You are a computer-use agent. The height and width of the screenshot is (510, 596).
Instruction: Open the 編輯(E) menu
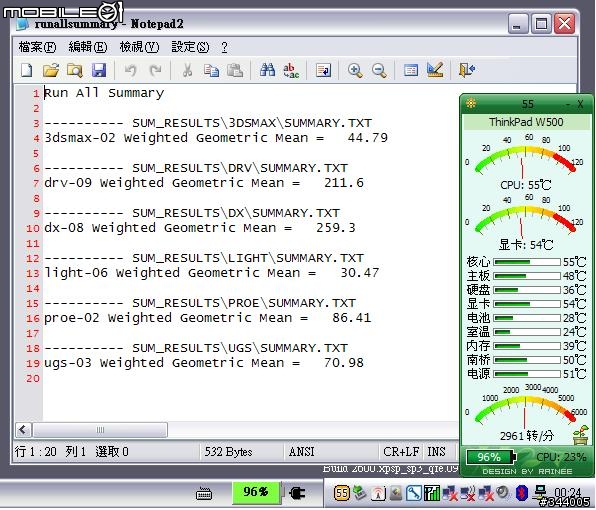coord(88,47)
